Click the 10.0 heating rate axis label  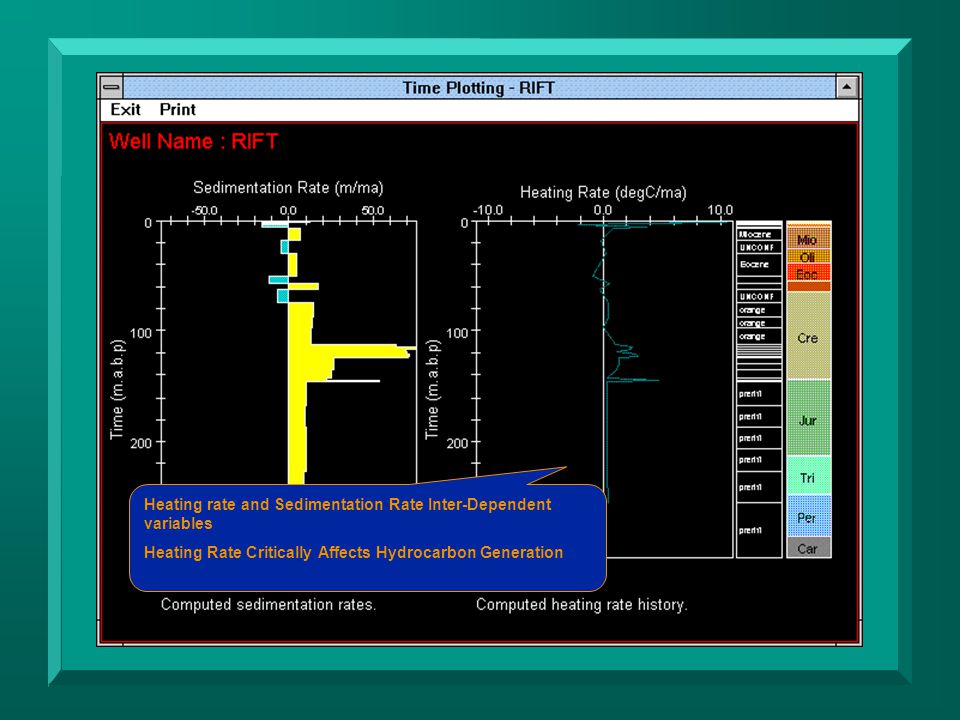(x=720, y=210)
